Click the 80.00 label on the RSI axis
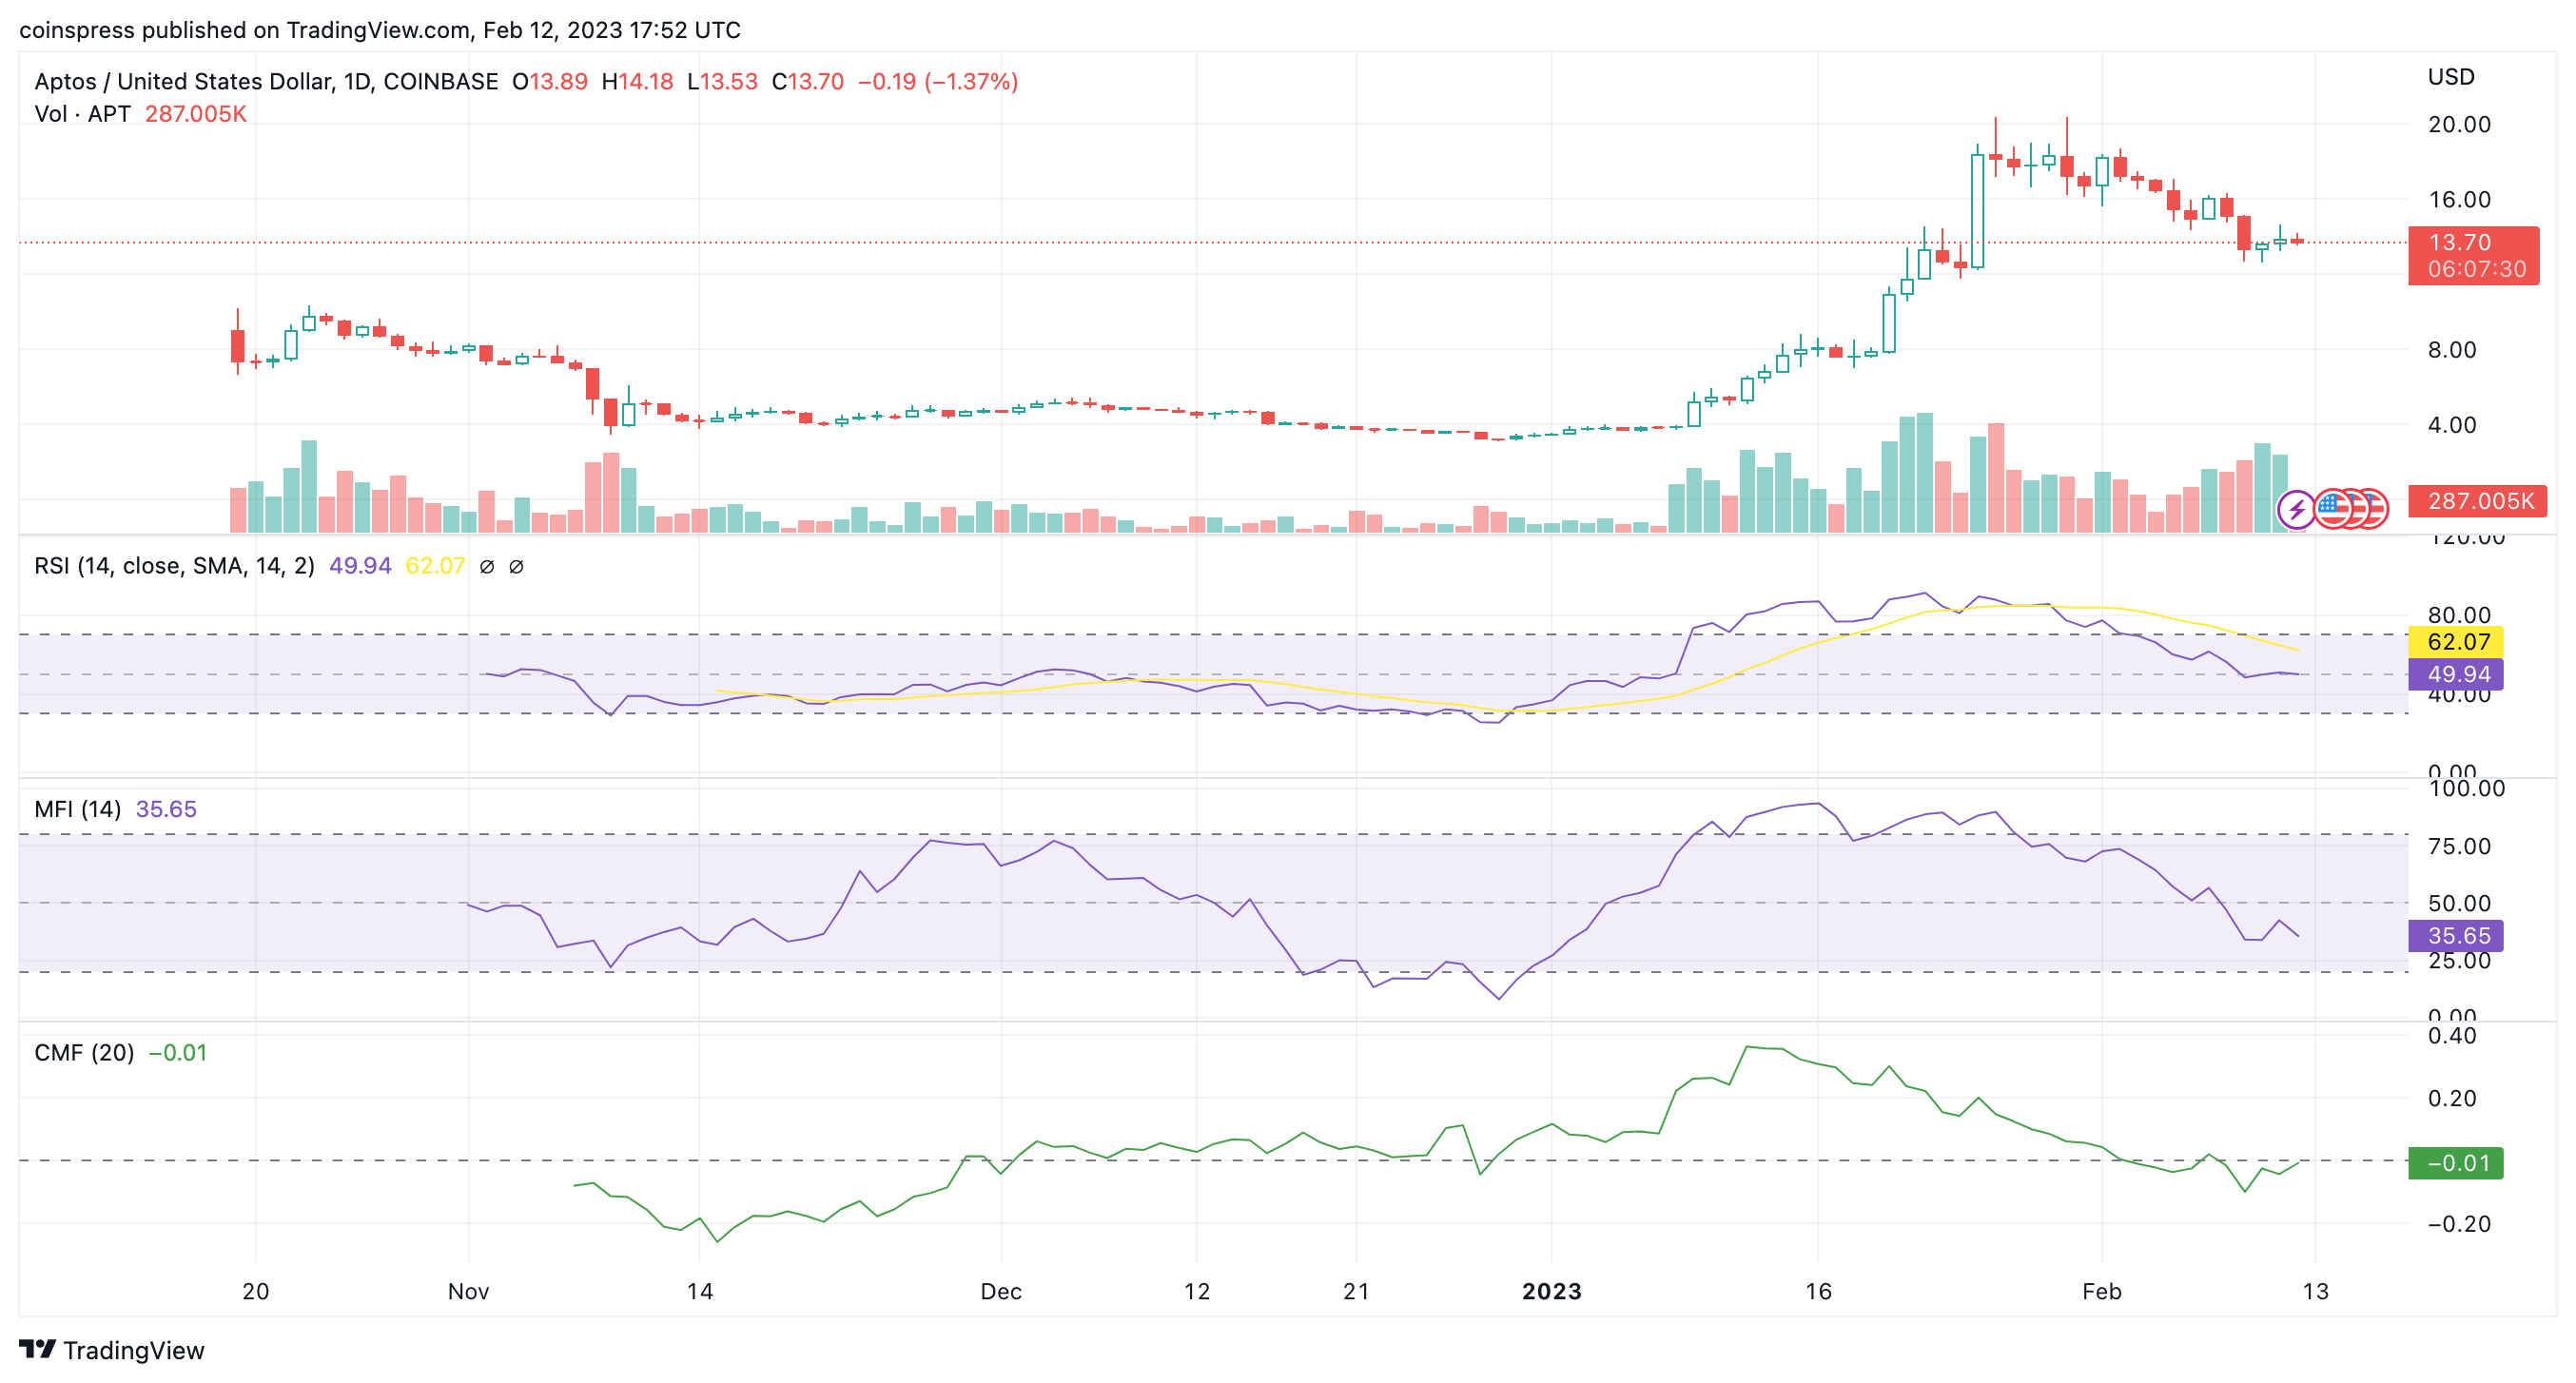Screen dimensions: 2576x1383 point(2459,615)
